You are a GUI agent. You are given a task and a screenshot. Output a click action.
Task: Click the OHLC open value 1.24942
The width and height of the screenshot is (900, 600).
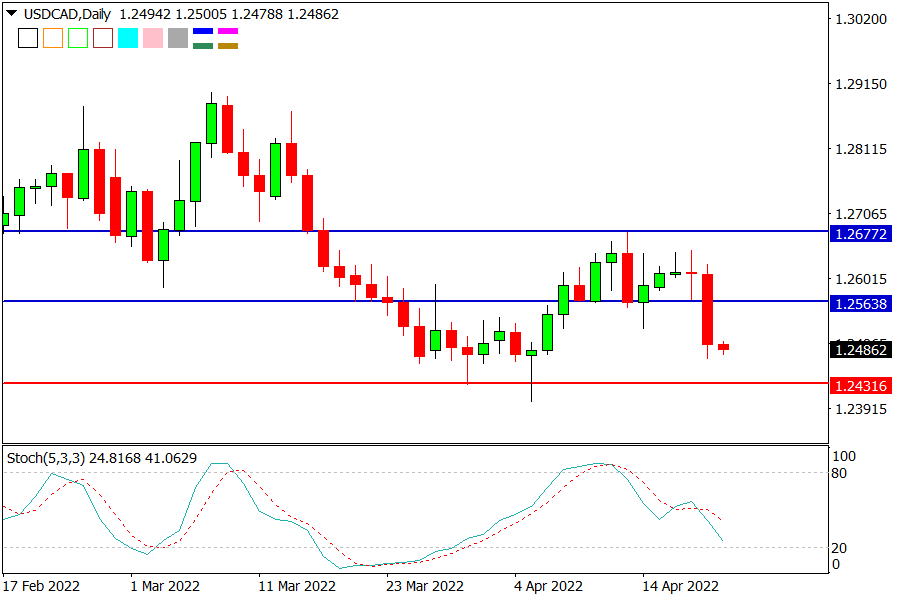tap(145, 14)
